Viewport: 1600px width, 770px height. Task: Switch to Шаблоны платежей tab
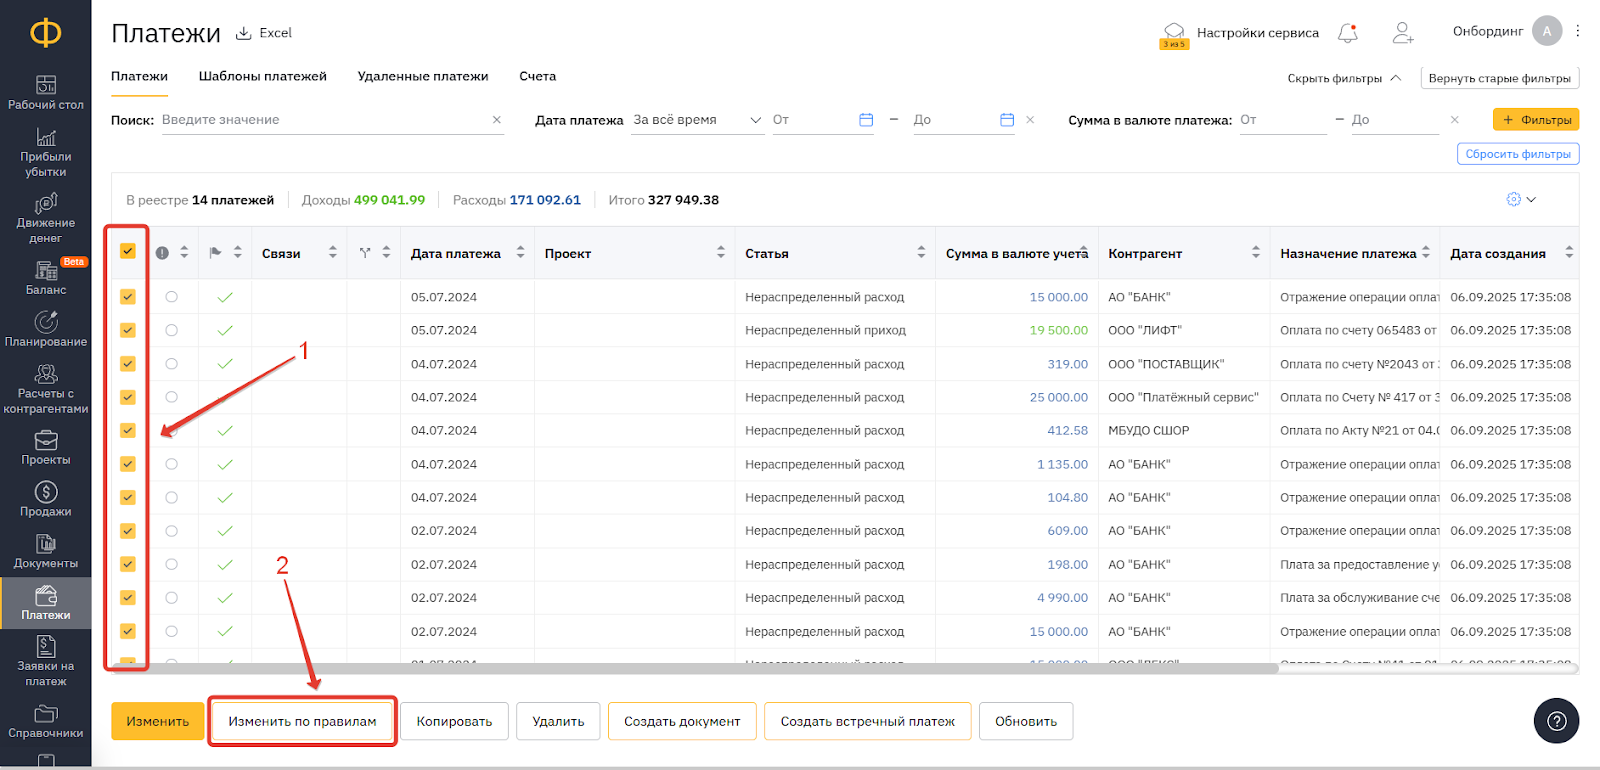tap(262, 76)
